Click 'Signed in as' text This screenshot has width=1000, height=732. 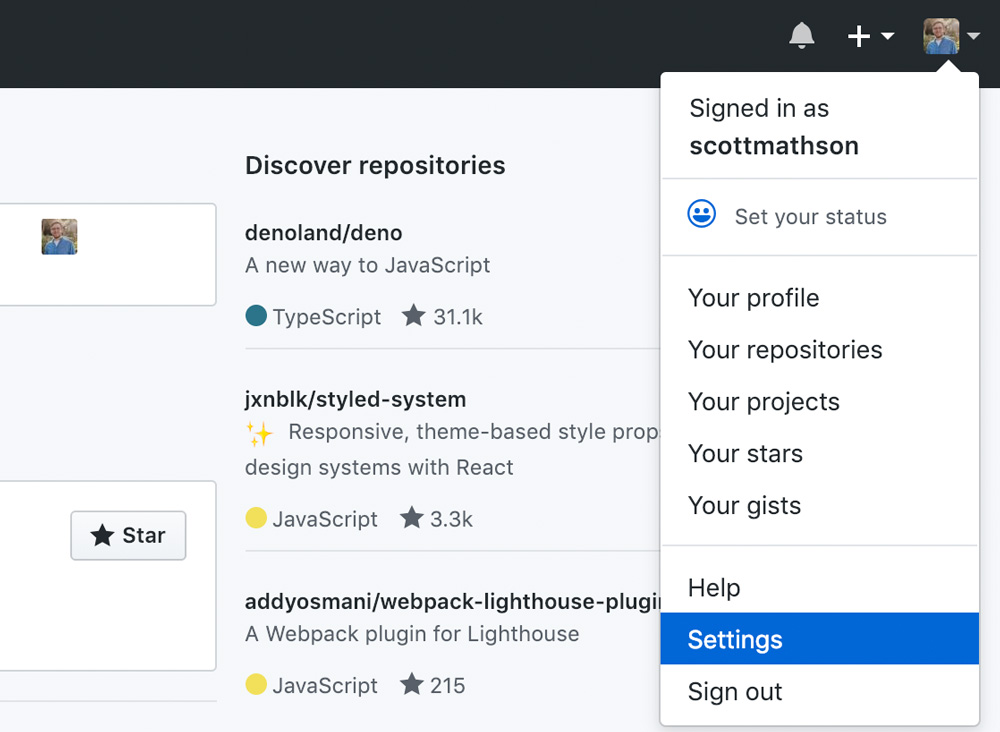759,109
